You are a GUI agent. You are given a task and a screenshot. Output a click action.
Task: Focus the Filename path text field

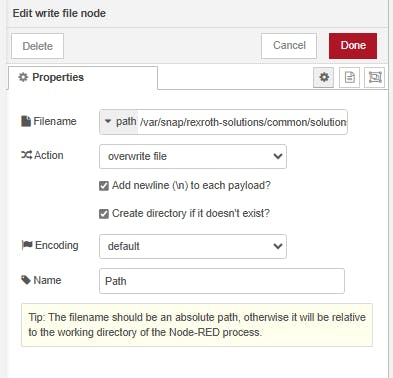[x=242, y=122]
